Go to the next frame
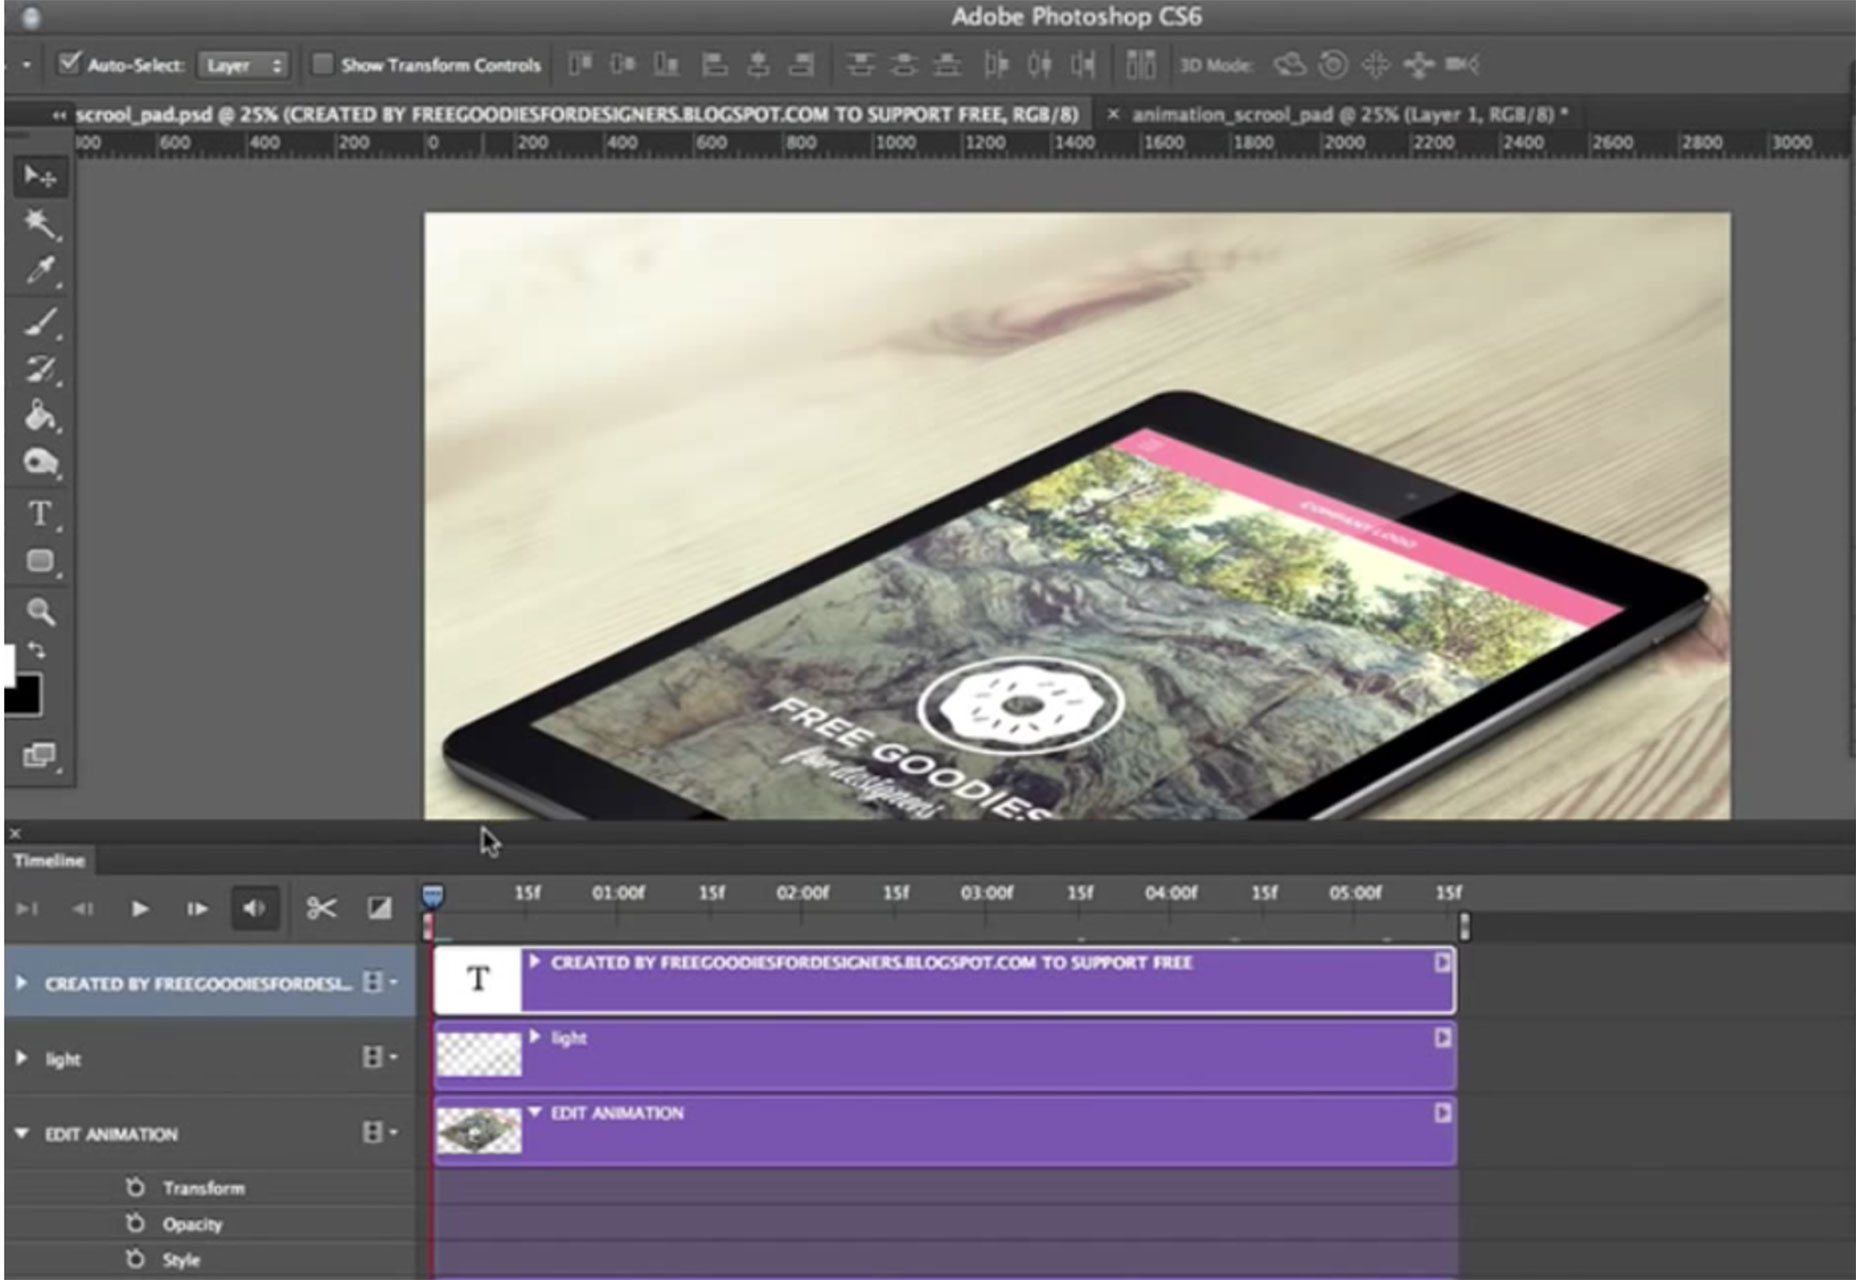1856x1280 pixels. [x=197, y=908]
